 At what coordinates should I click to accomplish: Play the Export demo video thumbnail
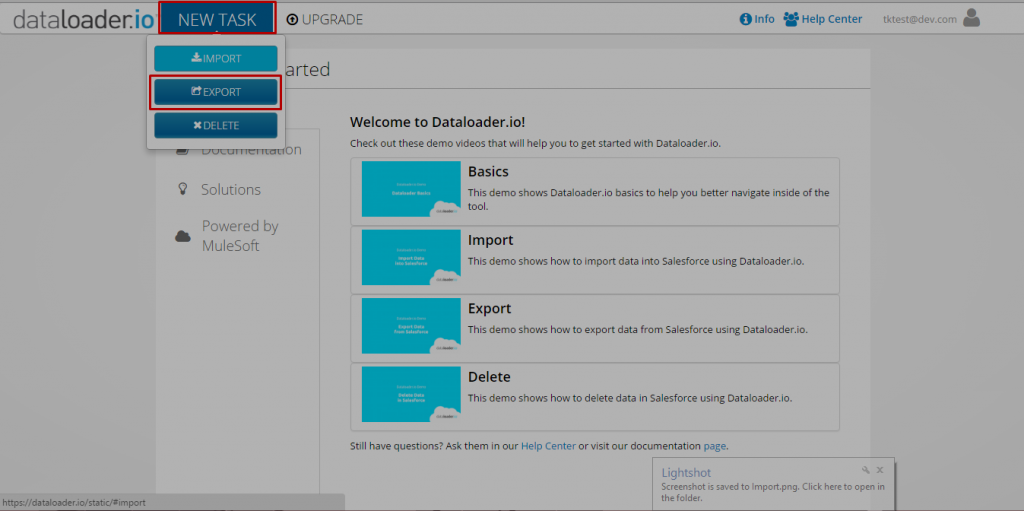(411, 326)
